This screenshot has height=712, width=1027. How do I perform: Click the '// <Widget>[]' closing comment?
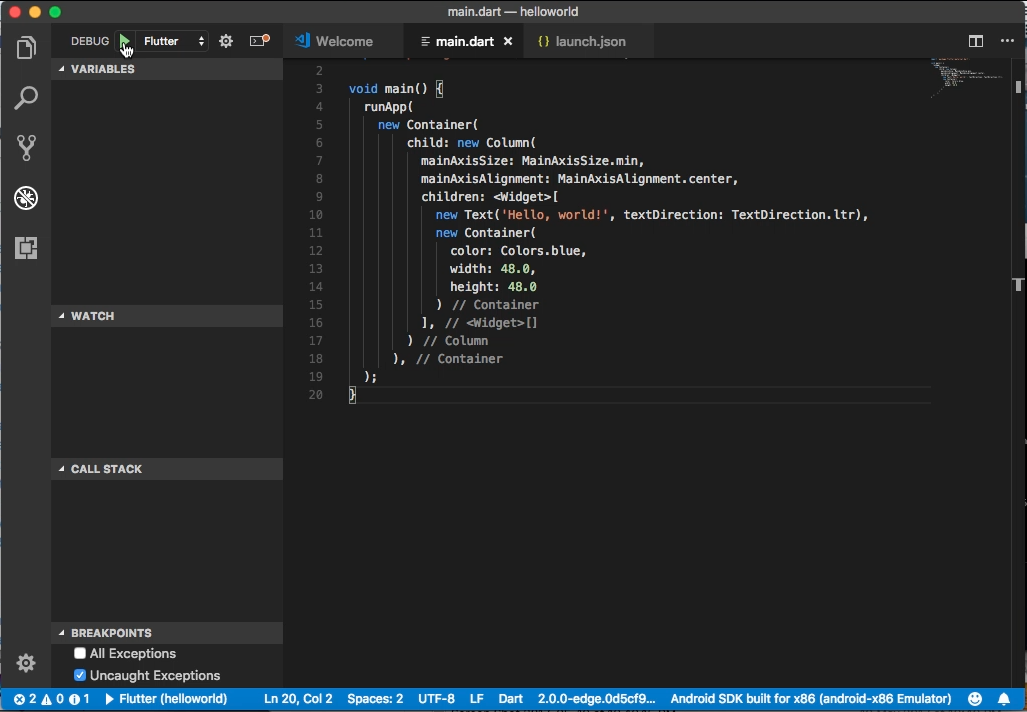click(491, 323)
